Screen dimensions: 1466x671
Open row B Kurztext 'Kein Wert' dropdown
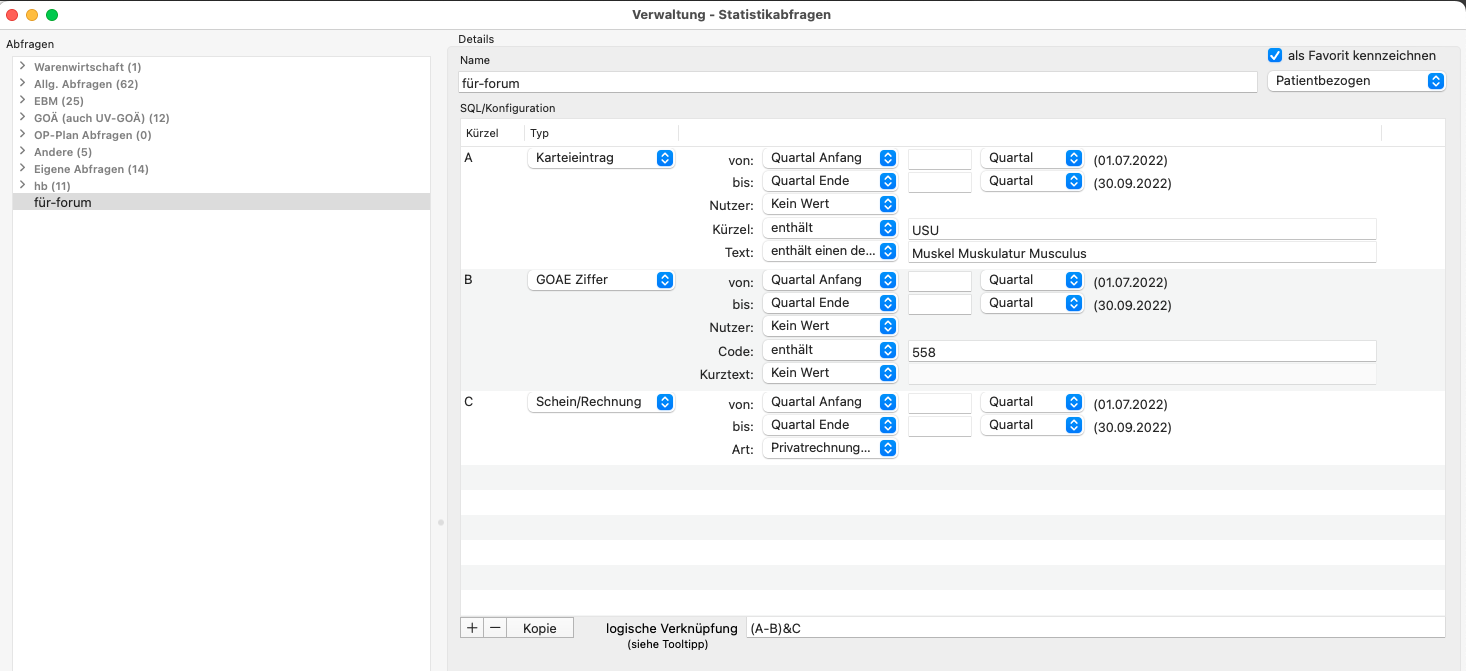coord(830,373)
